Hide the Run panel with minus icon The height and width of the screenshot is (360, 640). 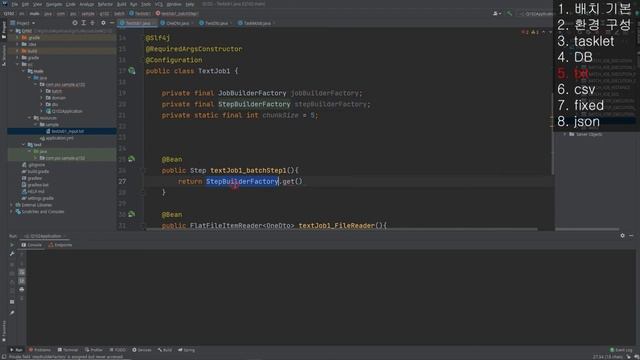click(x=631, y=236)
